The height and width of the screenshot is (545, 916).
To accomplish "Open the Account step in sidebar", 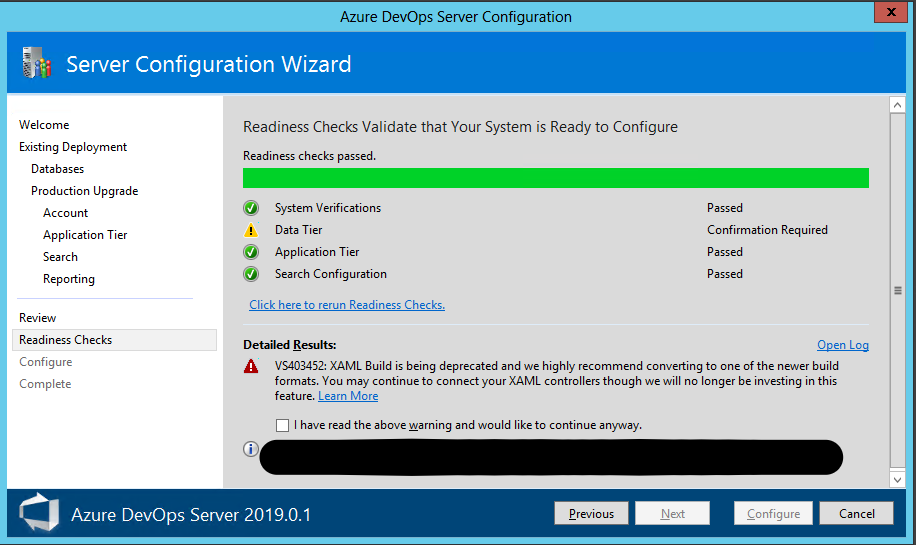I will 65,213.
